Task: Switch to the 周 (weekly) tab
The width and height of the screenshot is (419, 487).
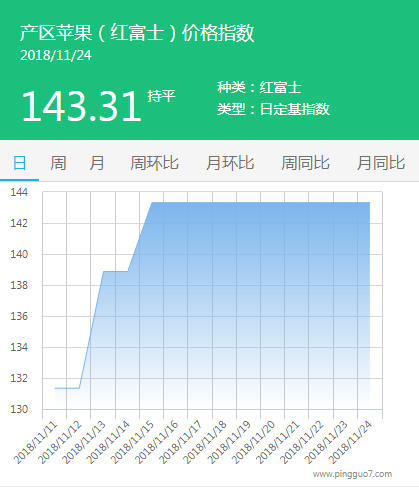Action: coord(58,163)
